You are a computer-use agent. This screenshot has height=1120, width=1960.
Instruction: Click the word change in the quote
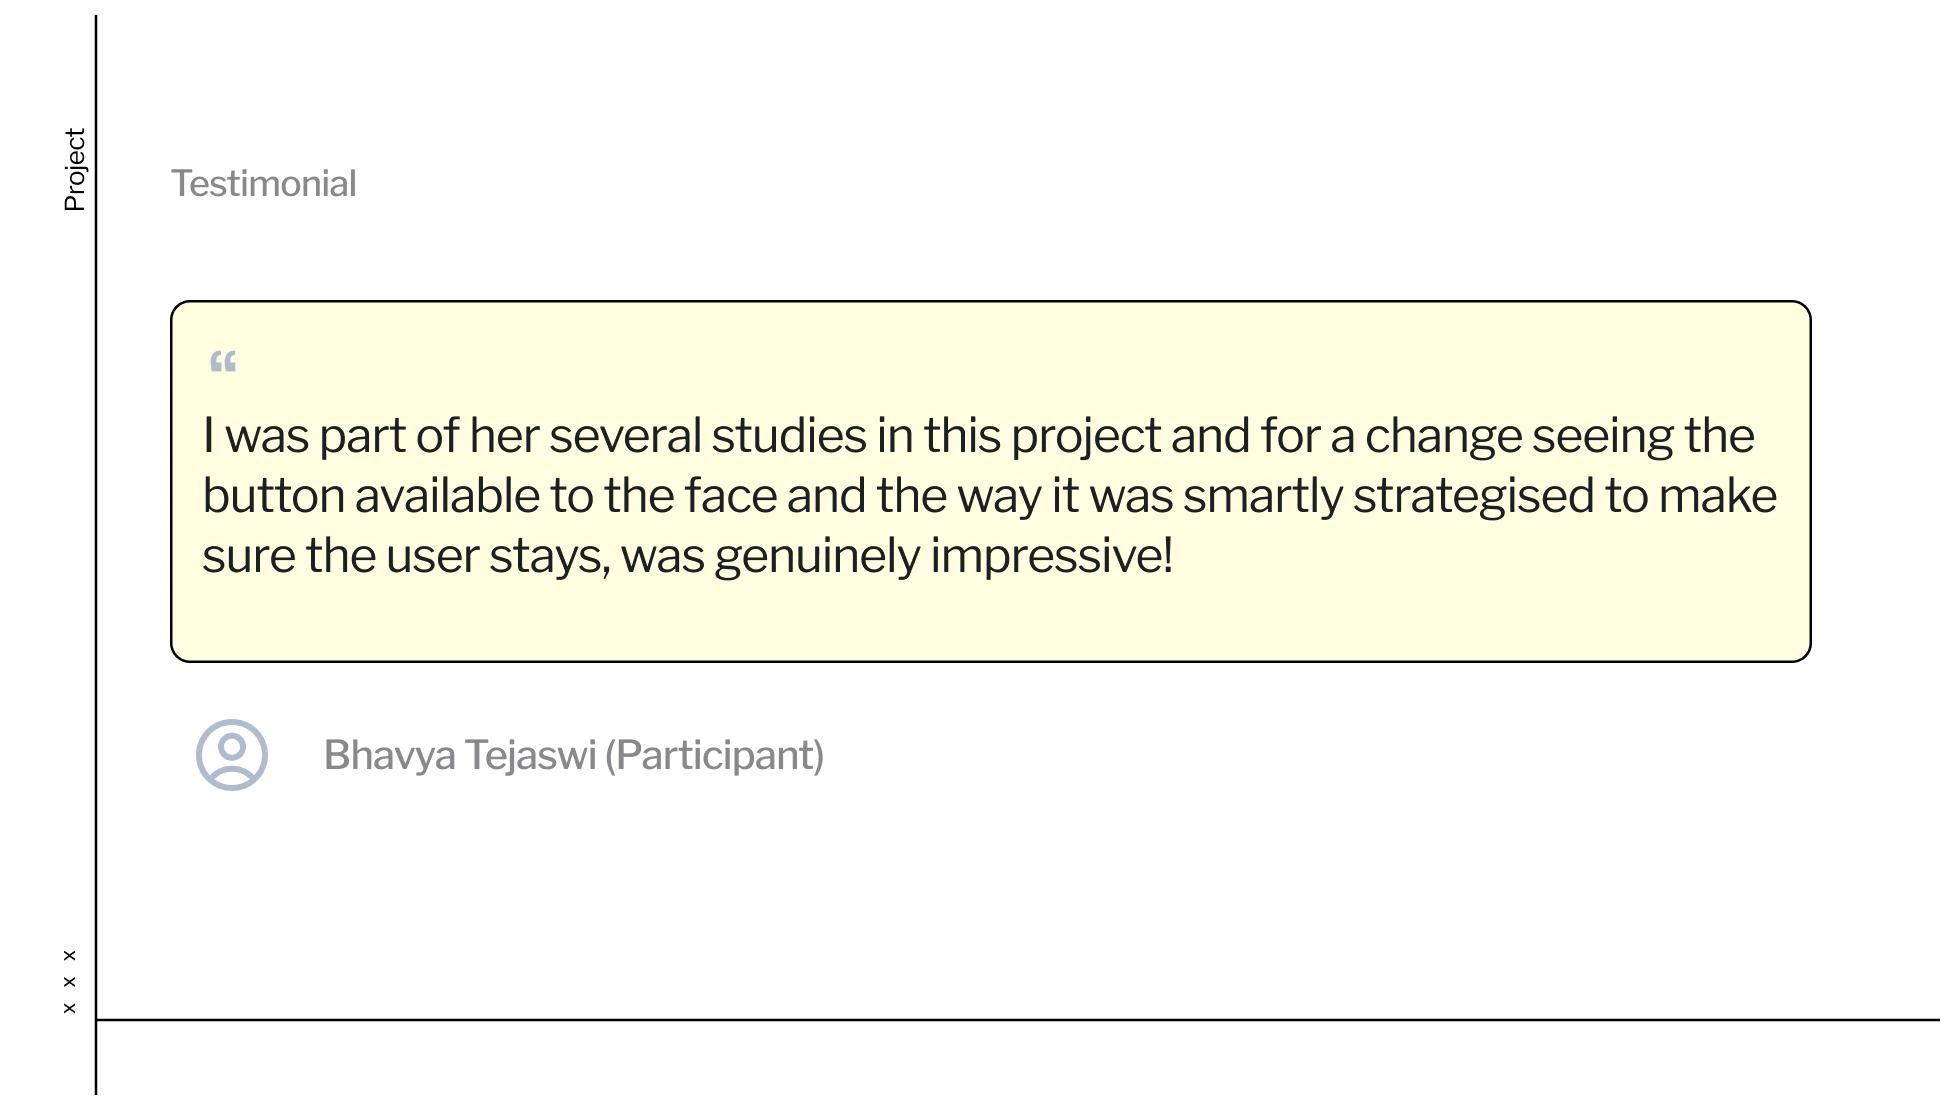[x=1444, y=436]
